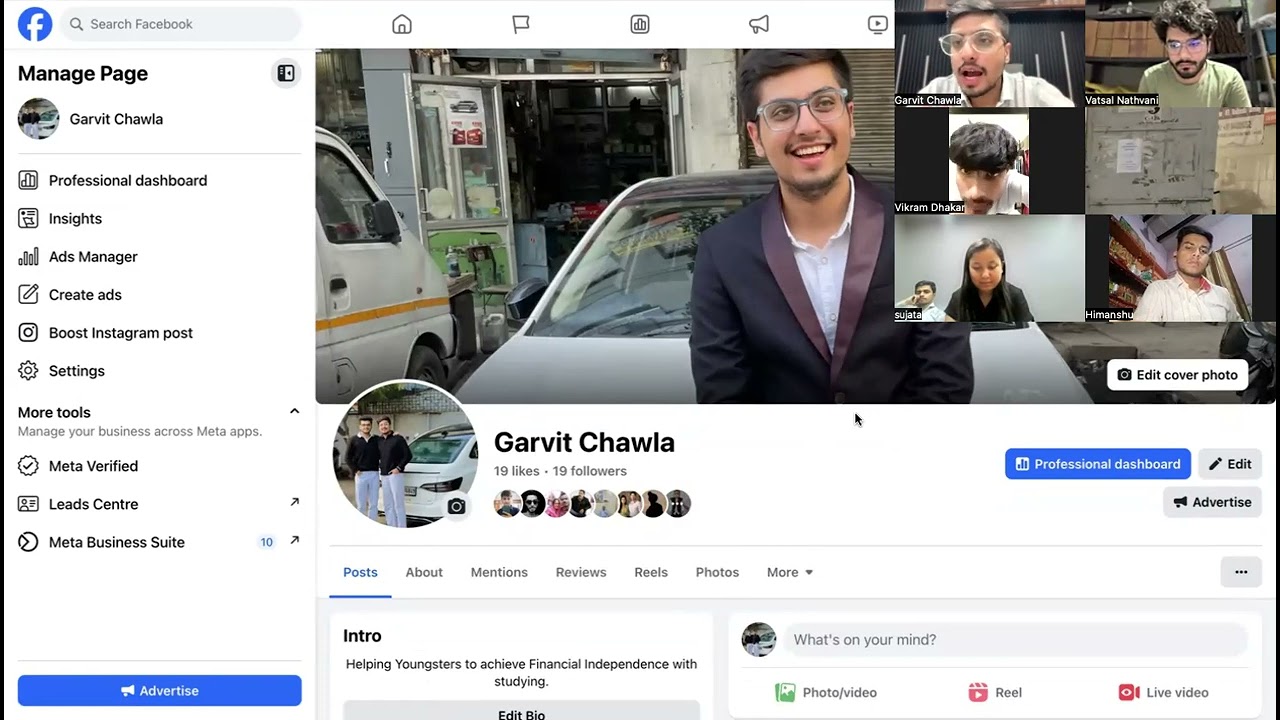Image resolution: width=1280 pixels, height=720 pixels.
Task: Click the blue Advertise button in sidebar
Action: coord(160,691)
